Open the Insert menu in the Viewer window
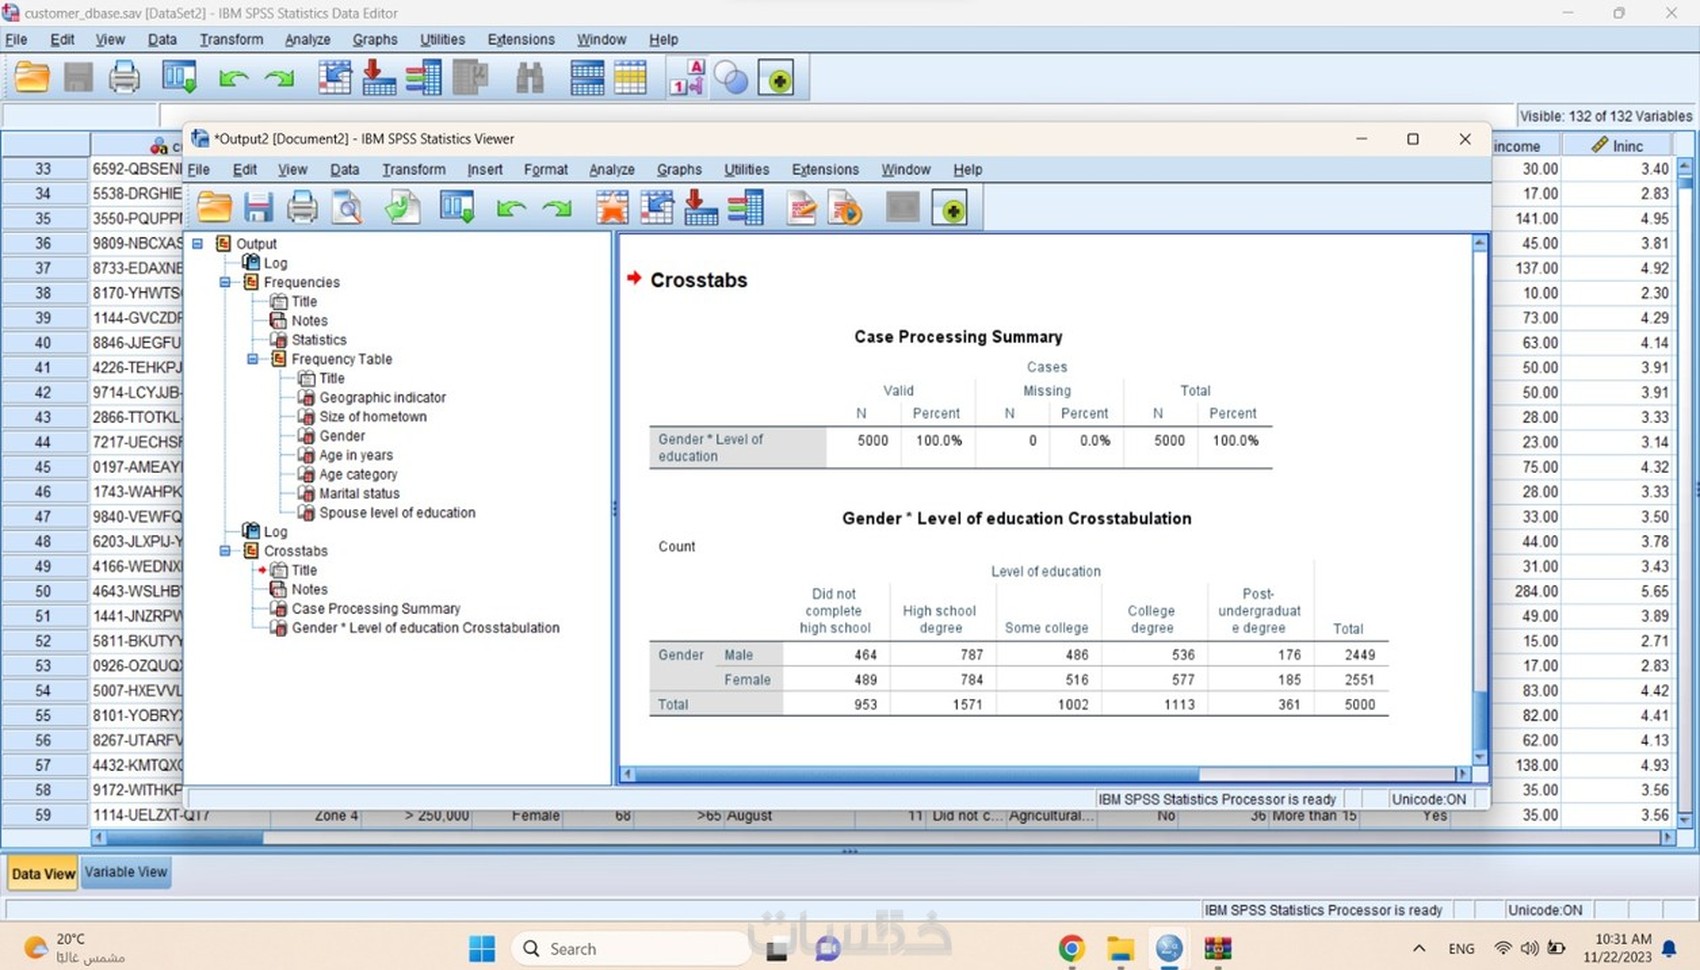The height and width of the screenshot is (970, 1700). tap(485, 170)
